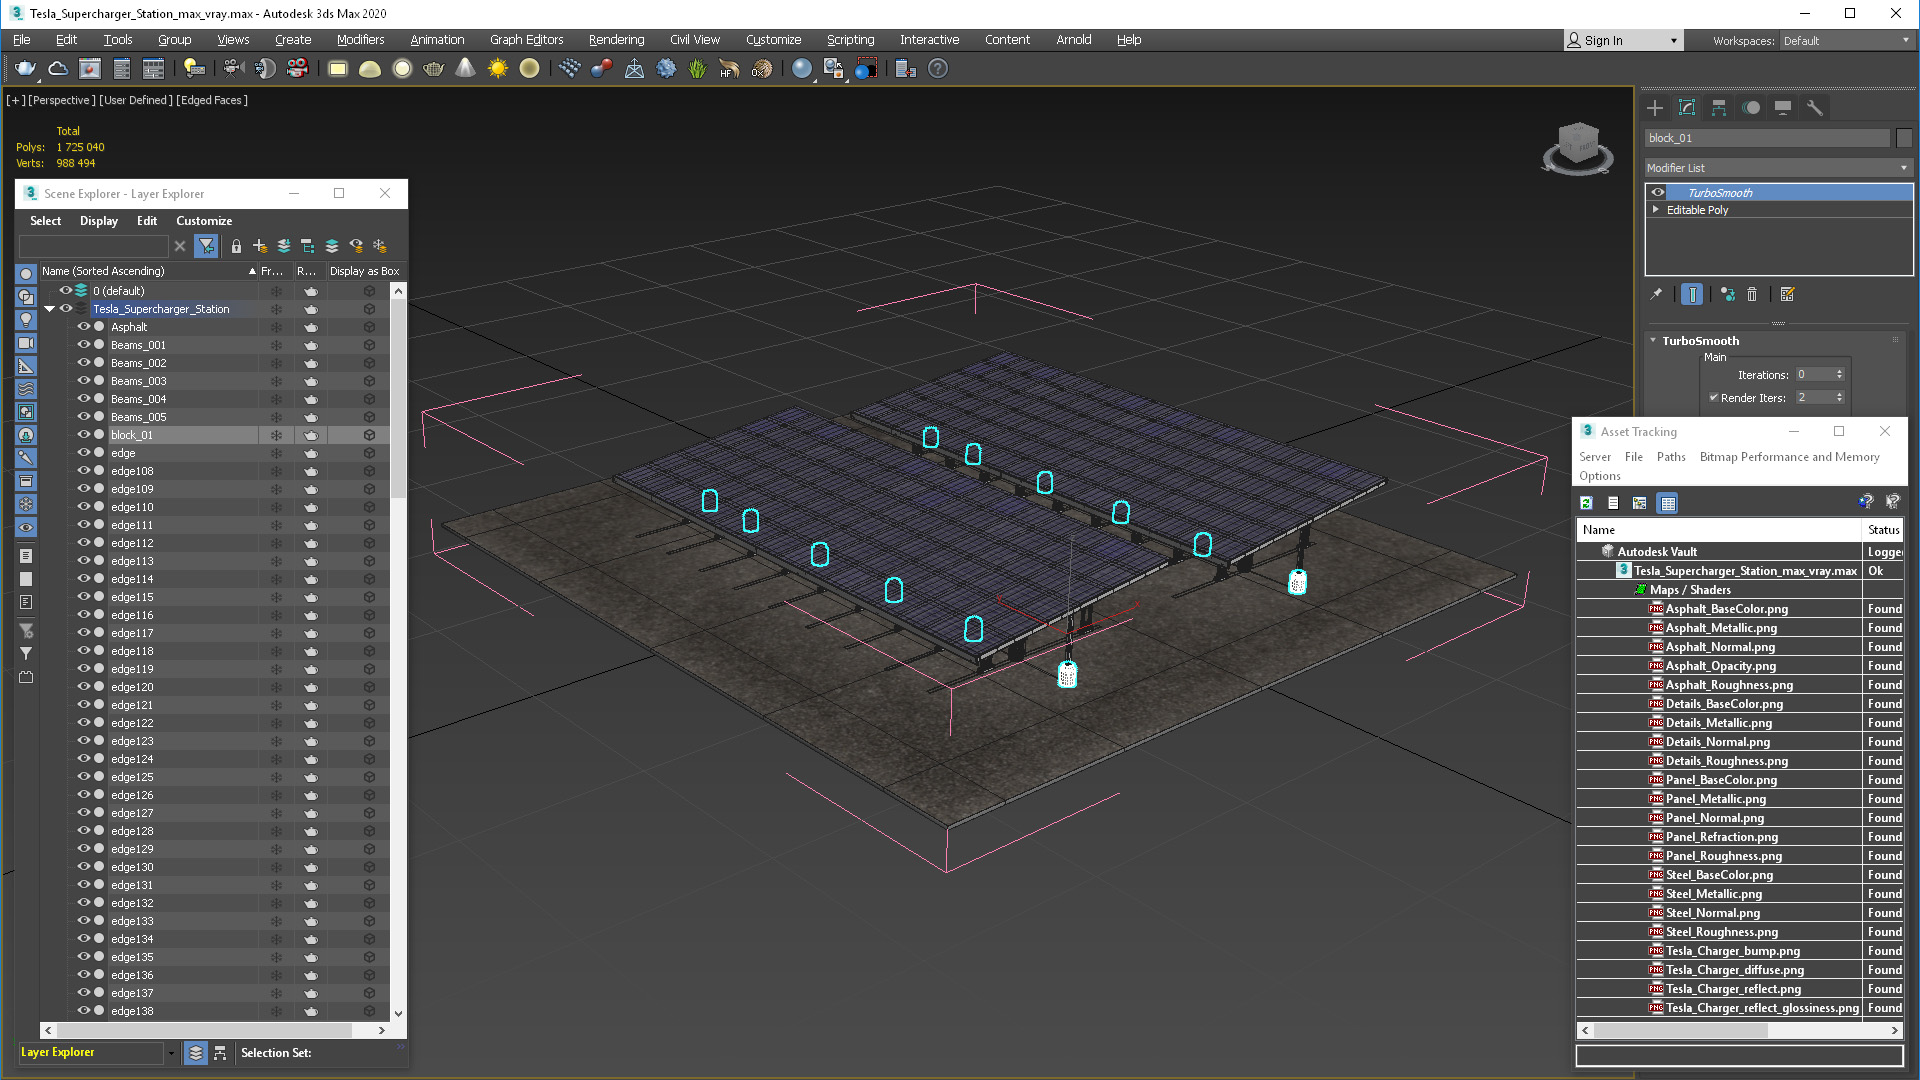Image resolution: width=1920 pixels, height=1080 pixels.
Task: Click the object color swatch next to block_01
Action: 1904,138
